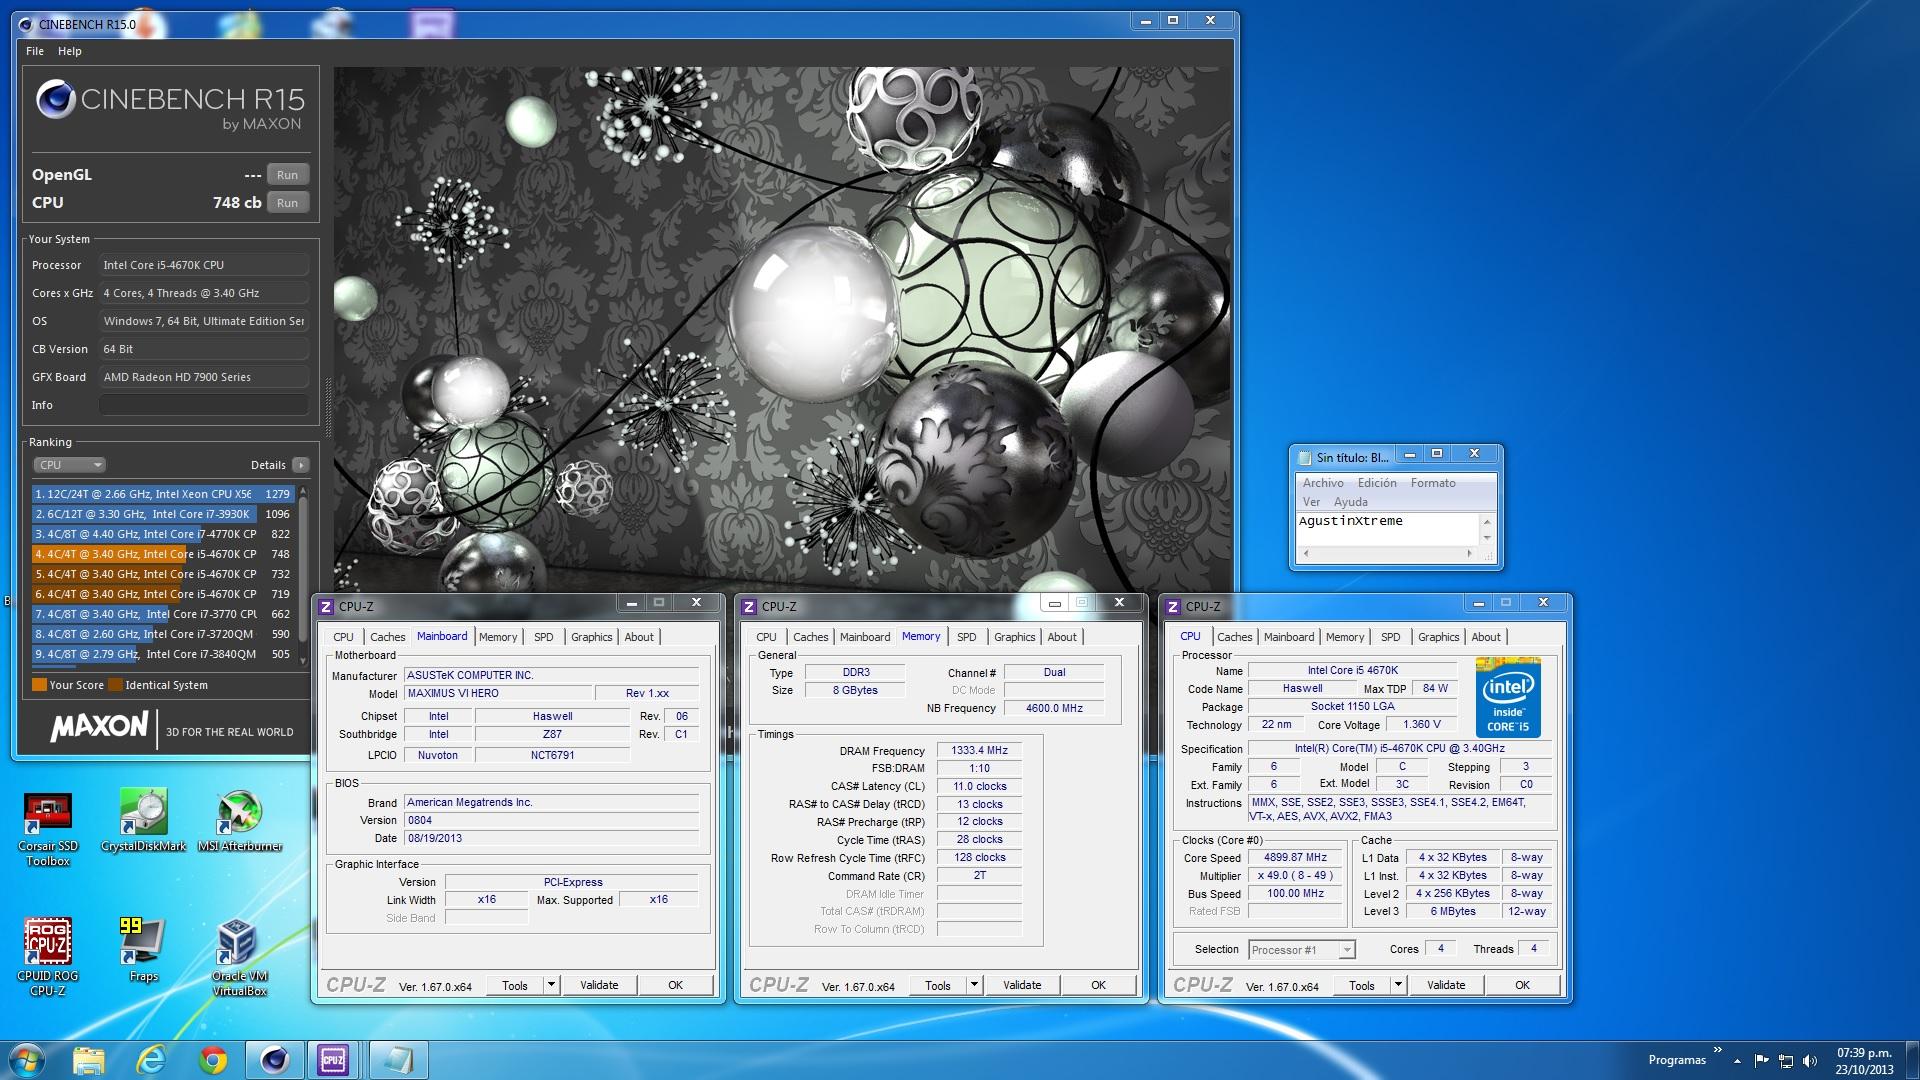Image resolution: width=1920 pixels, height=1080 pixels.
Task: Click Core Speed value 4899.87 MHz
Action: point(1295,858)
